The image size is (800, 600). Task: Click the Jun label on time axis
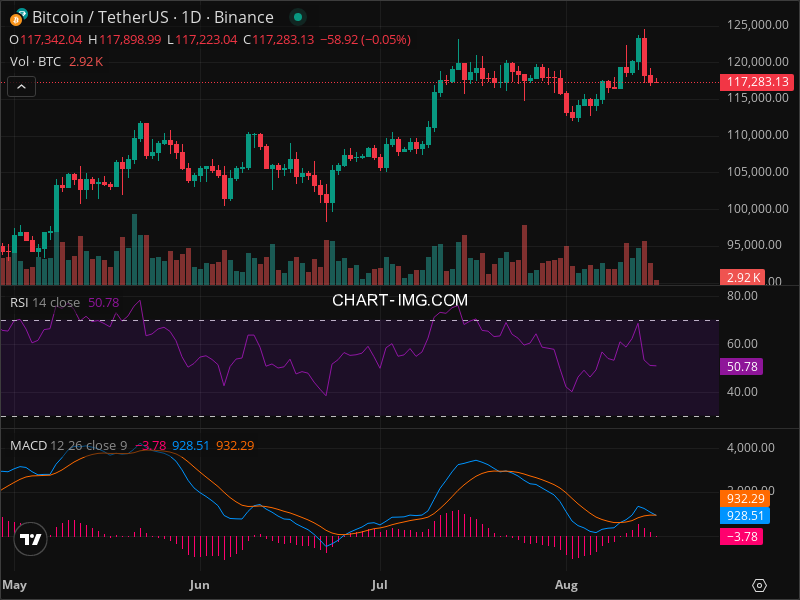point(199,585)
